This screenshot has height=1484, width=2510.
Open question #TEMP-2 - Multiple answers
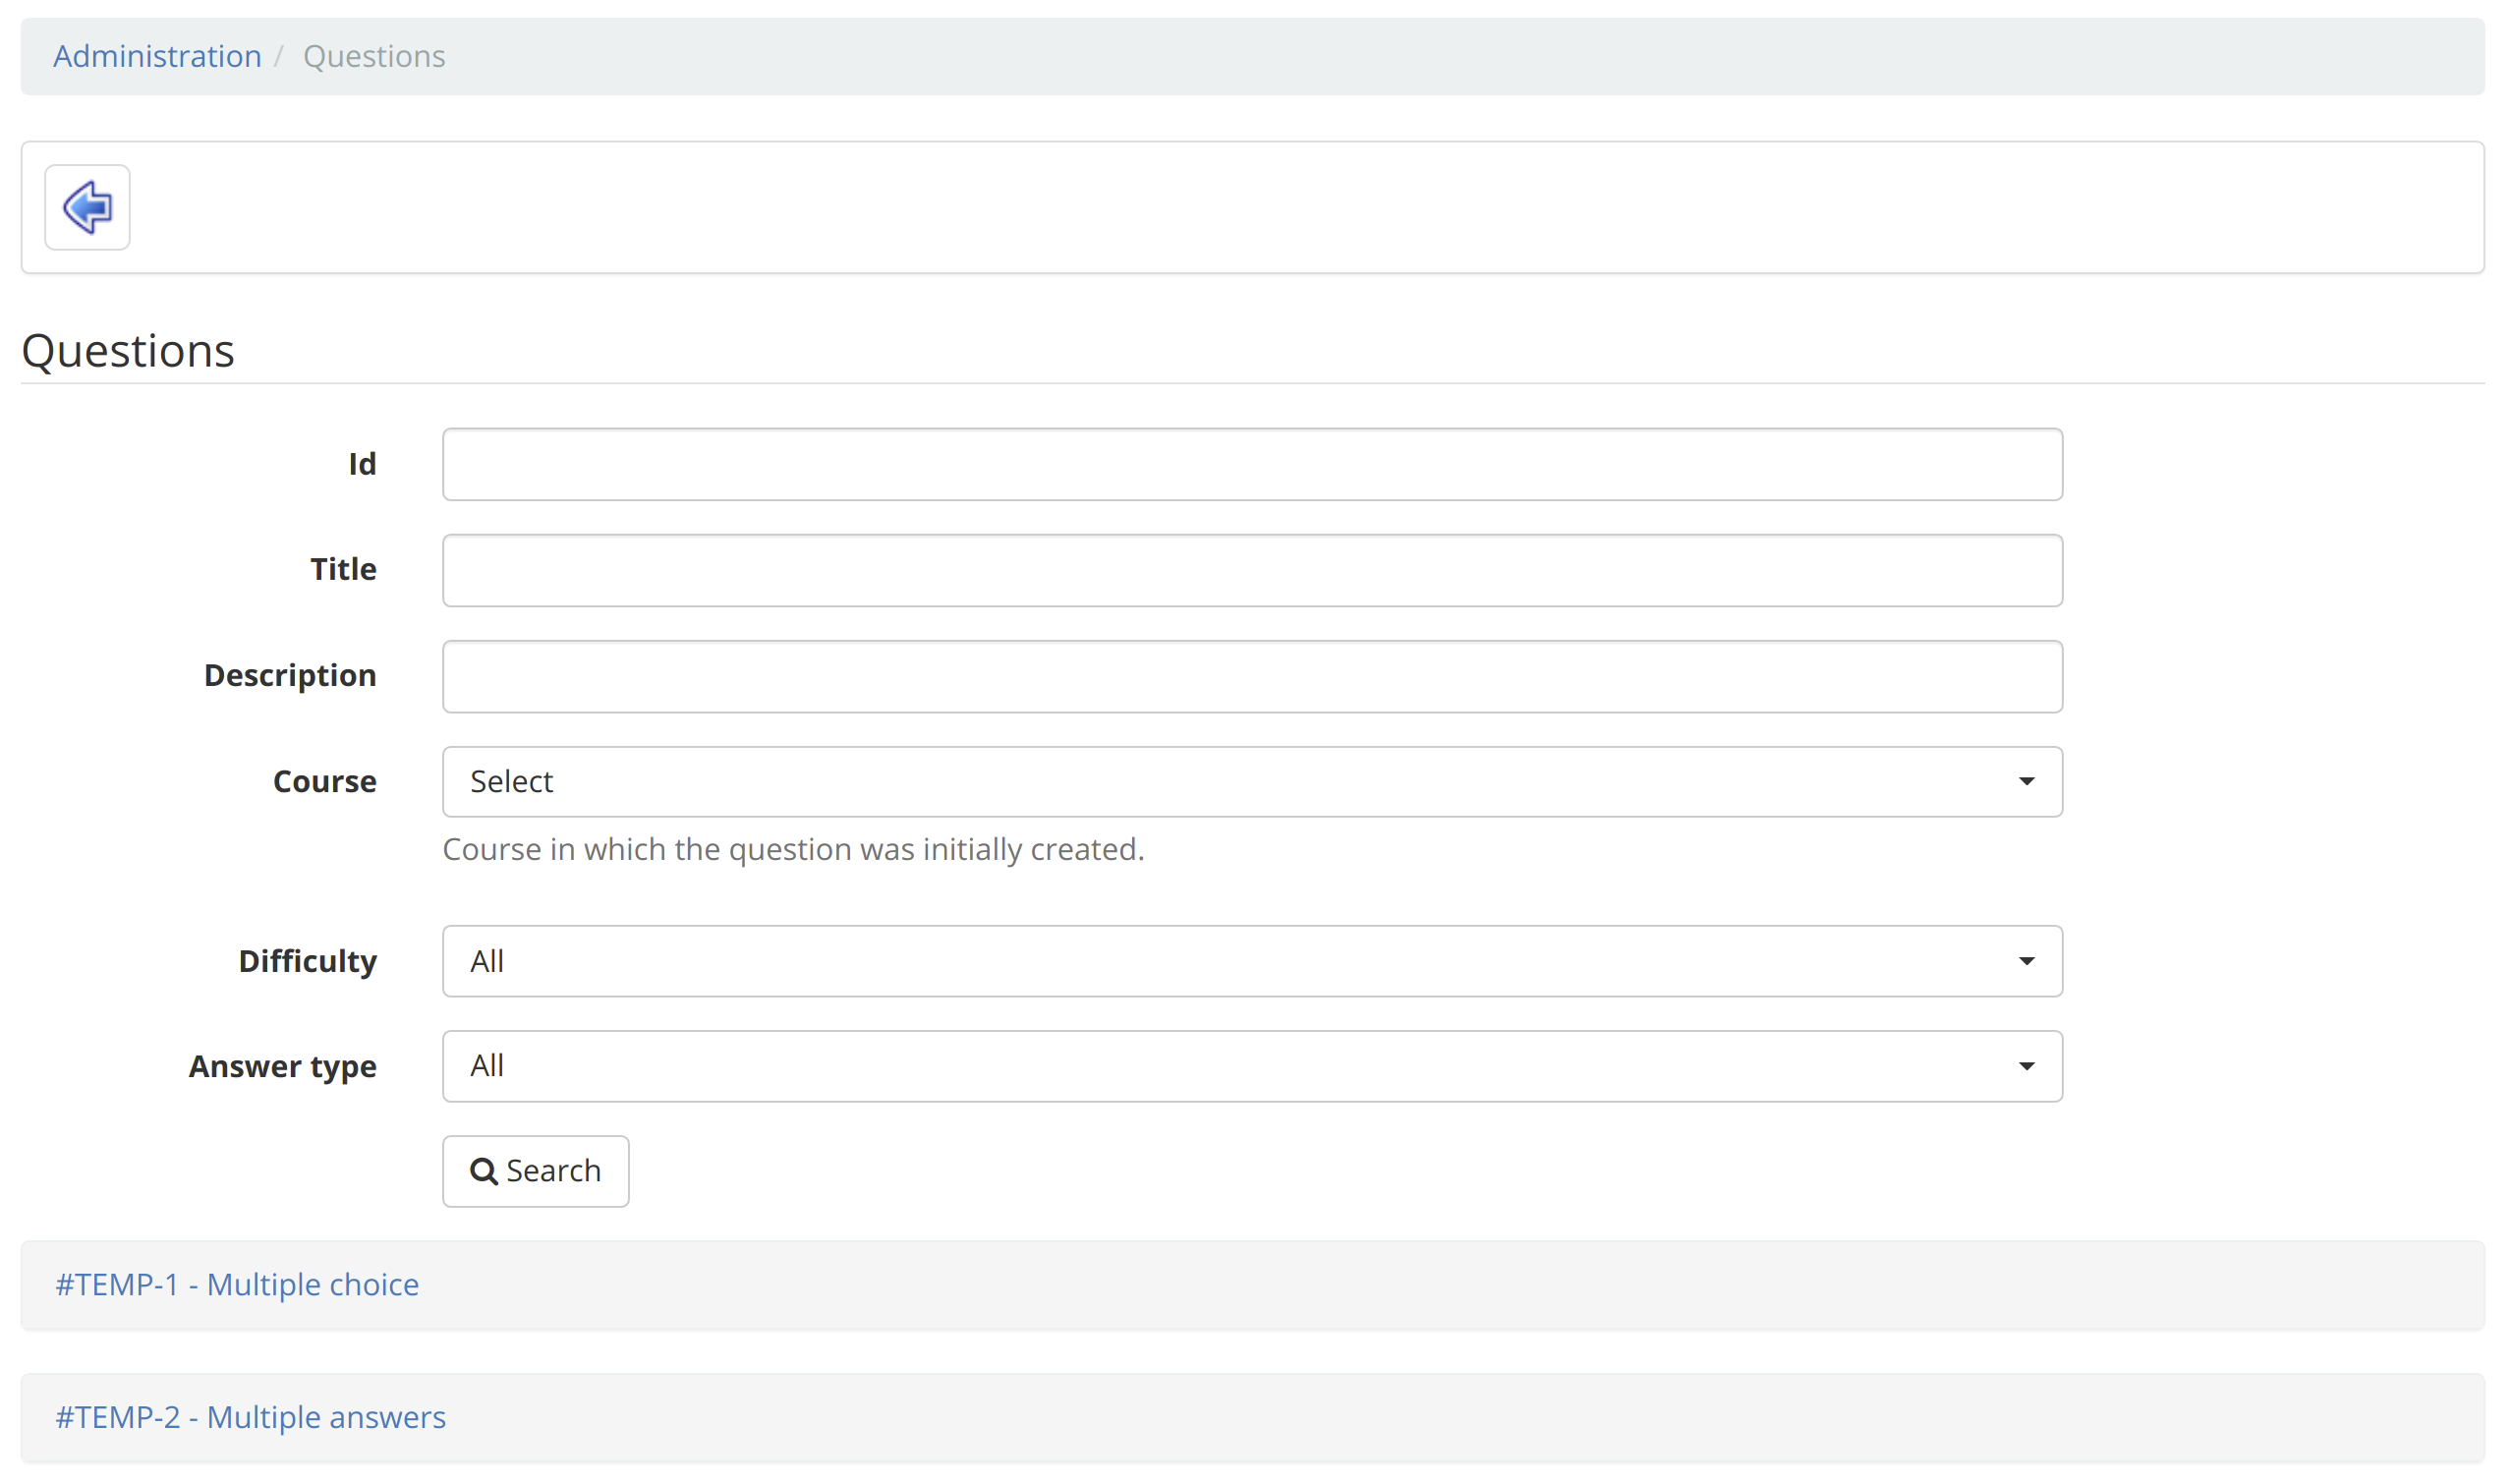(x=250, y=1417)
